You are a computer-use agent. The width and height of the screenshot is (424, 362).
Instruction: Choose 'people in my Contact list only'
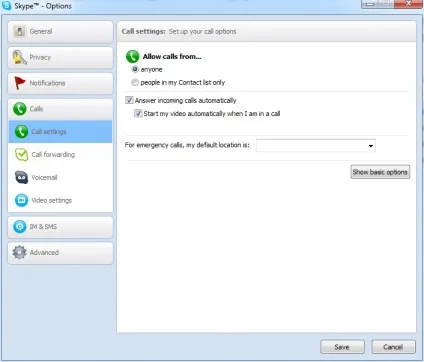(135, 82)
